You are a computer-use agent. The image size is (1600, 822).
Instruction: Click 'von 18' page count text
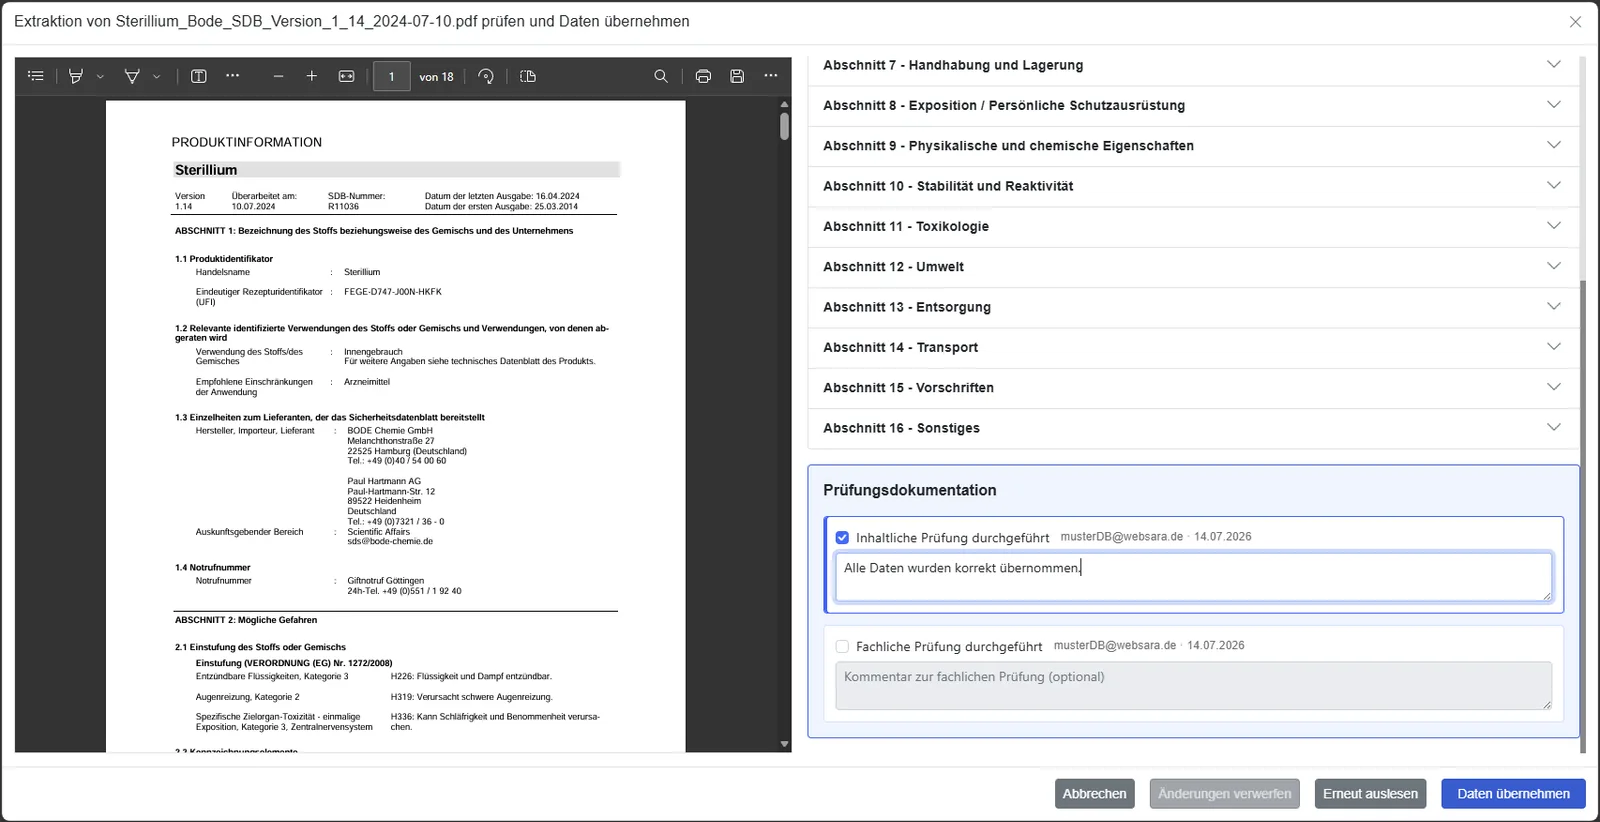point(436,77)
